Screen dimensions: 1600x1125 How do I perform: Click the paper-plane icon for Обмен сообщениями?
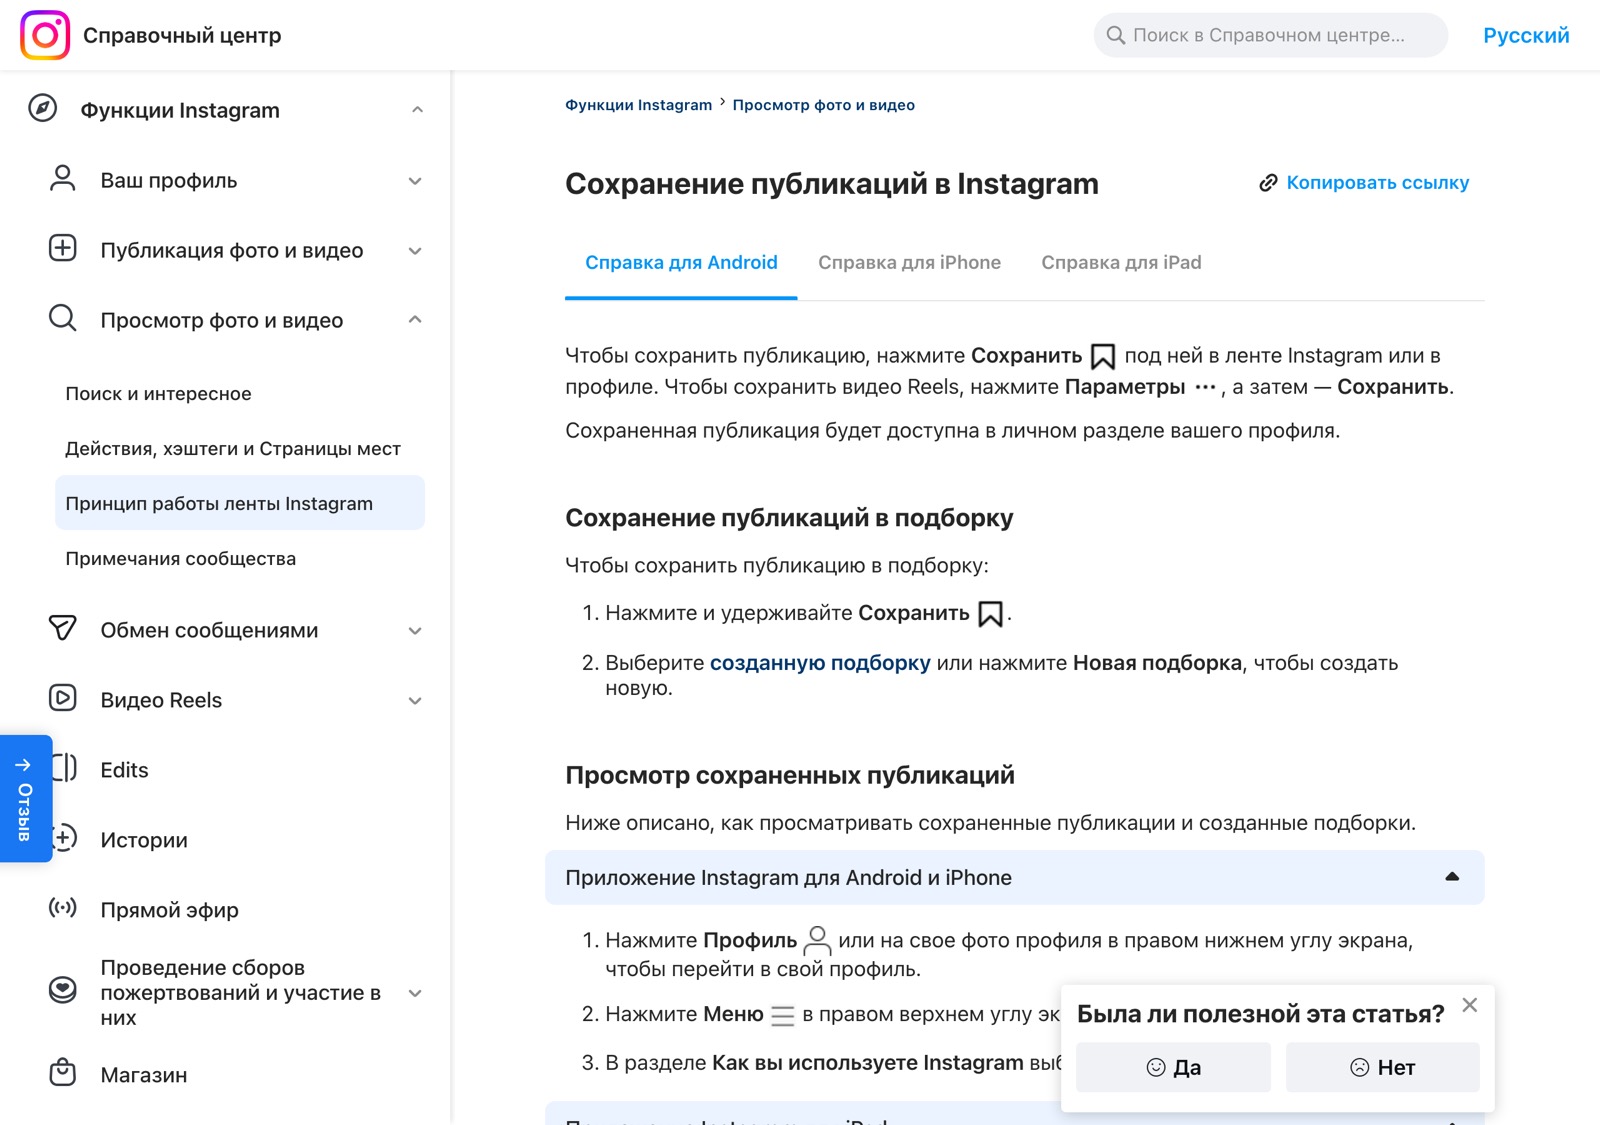63,628
